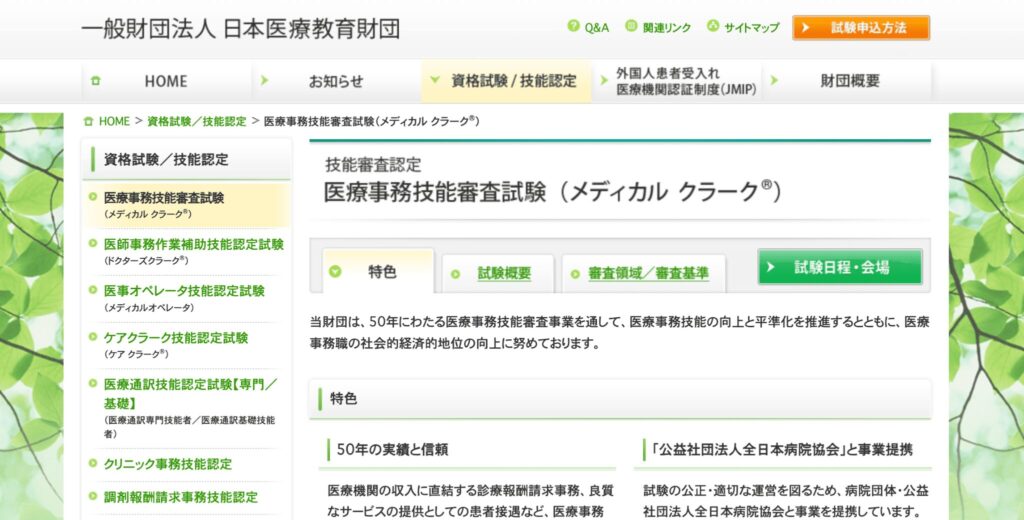Click the 関連リンク green icon
Image resolution: width=1024 pixels, height=520 pixels.
pos(631,26)
